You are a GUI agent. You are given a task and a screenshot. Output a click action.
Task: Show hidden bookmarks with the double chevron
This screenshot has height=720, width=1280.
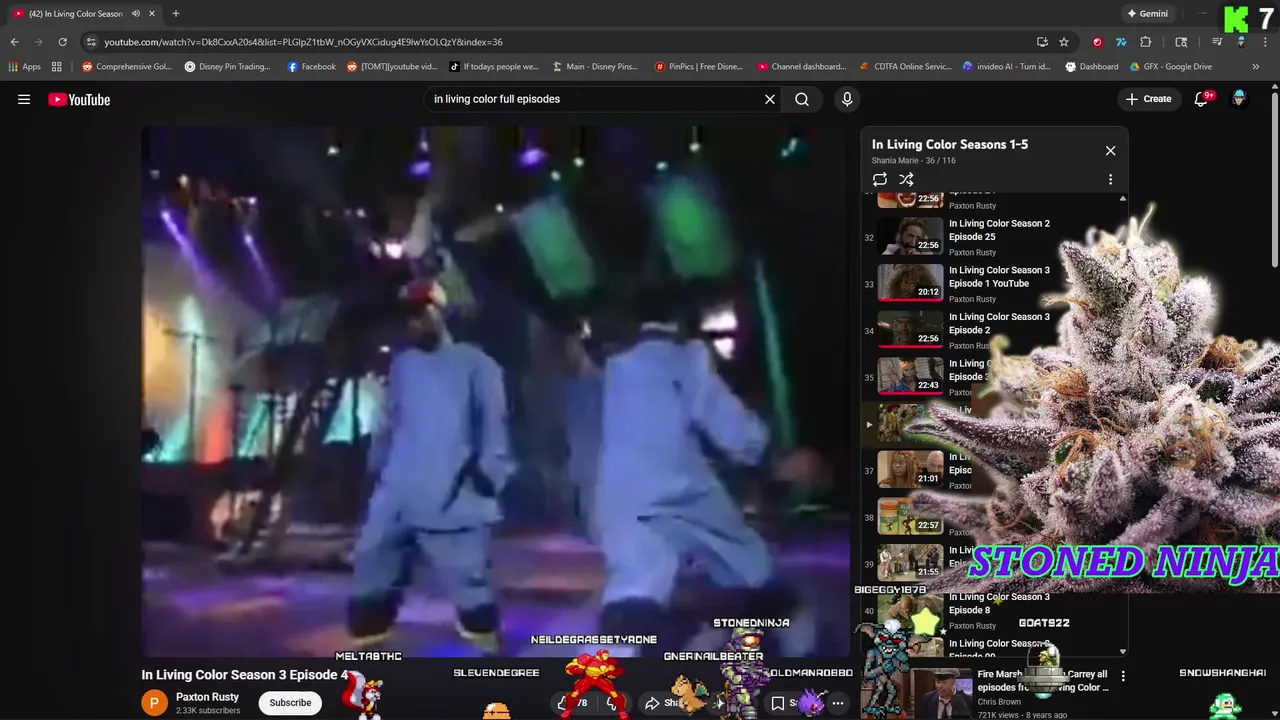coord(1256,67)
